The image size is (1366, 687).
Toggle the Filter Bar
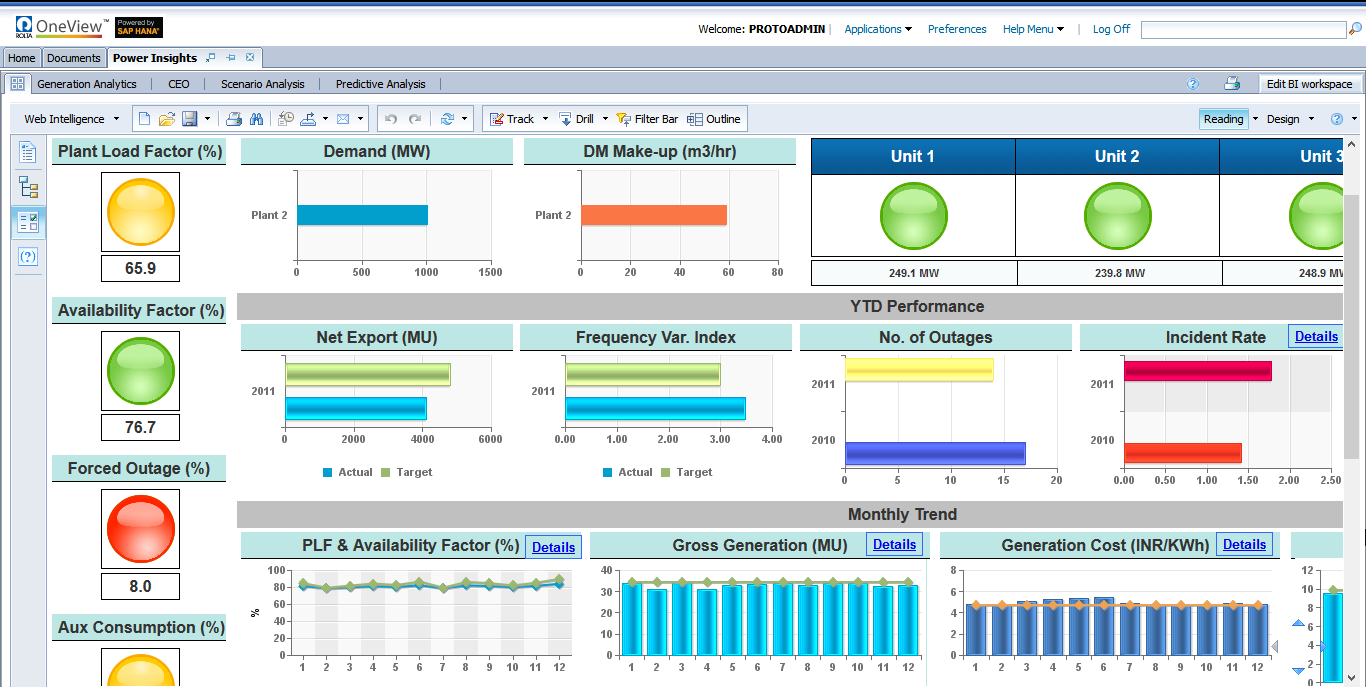pyautogui.click(x=646, y=119)
